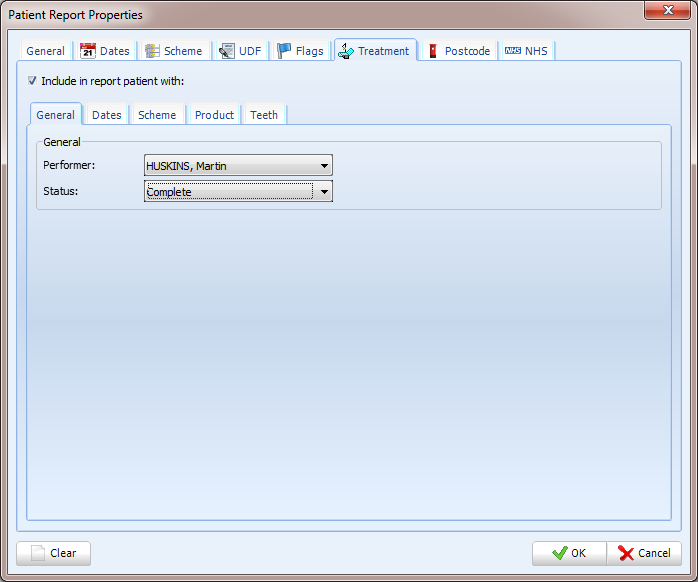The width and height of the screenshot is (698, 582).
Task: Open the Product sub-tab
Action: click(x=214, y=115)
